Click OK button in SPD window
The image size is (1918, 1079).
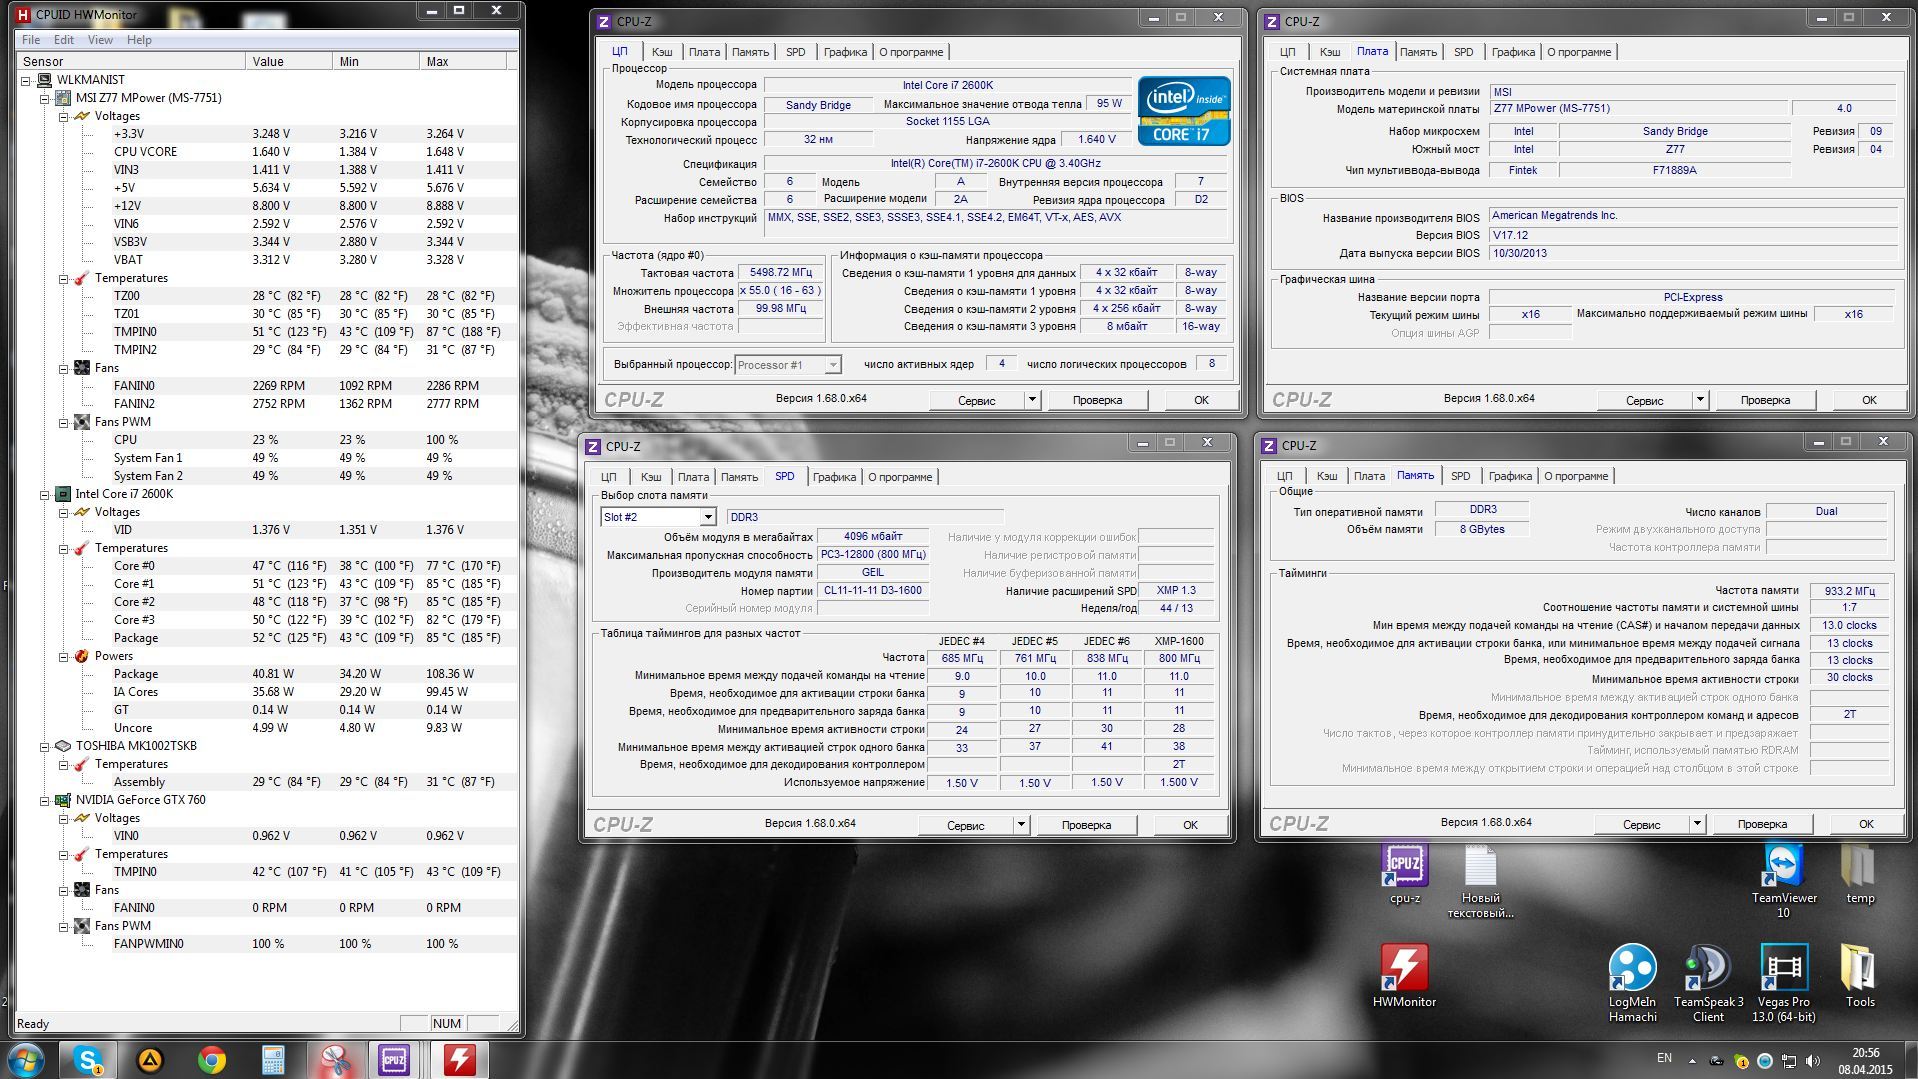tap(1190, 825)
